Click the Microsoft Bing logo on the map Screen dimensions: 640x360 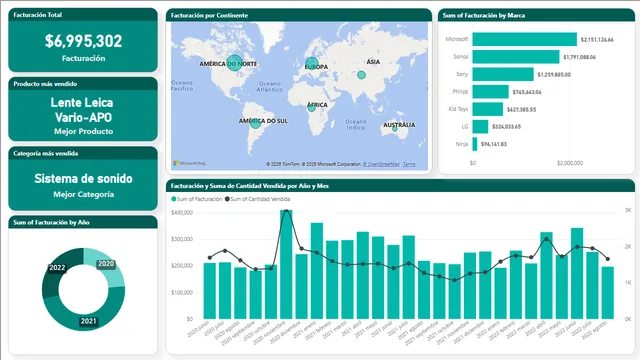pos(189,163)
